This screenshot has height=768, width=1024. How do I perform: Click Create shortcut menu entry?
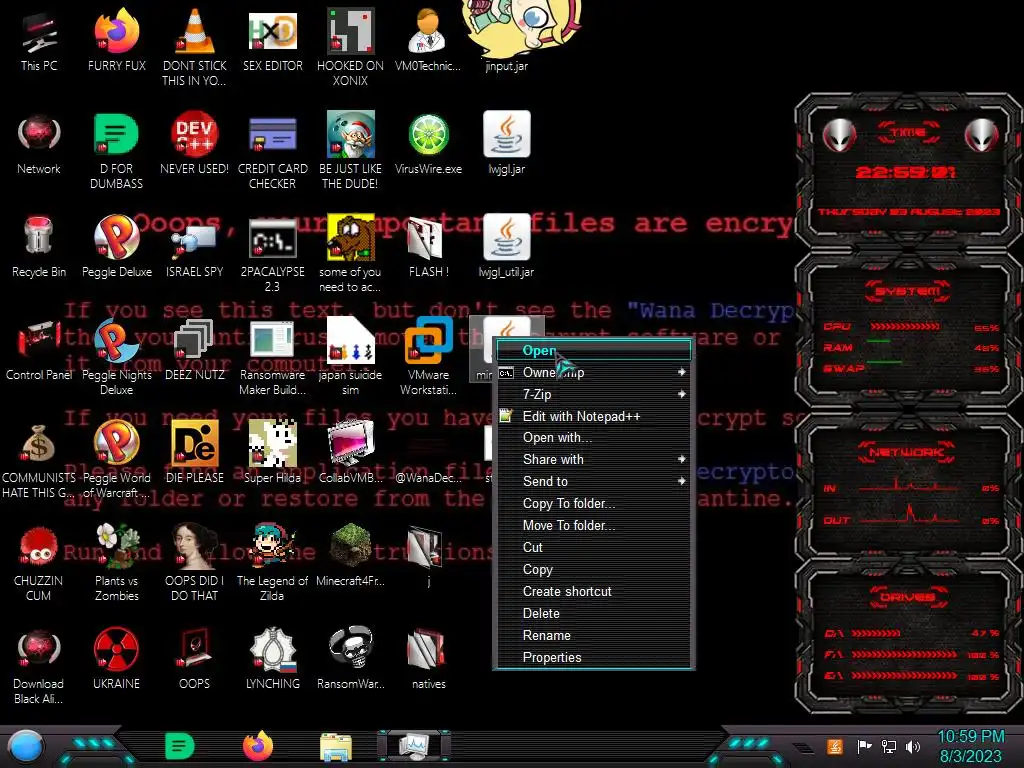click(594, 591)
